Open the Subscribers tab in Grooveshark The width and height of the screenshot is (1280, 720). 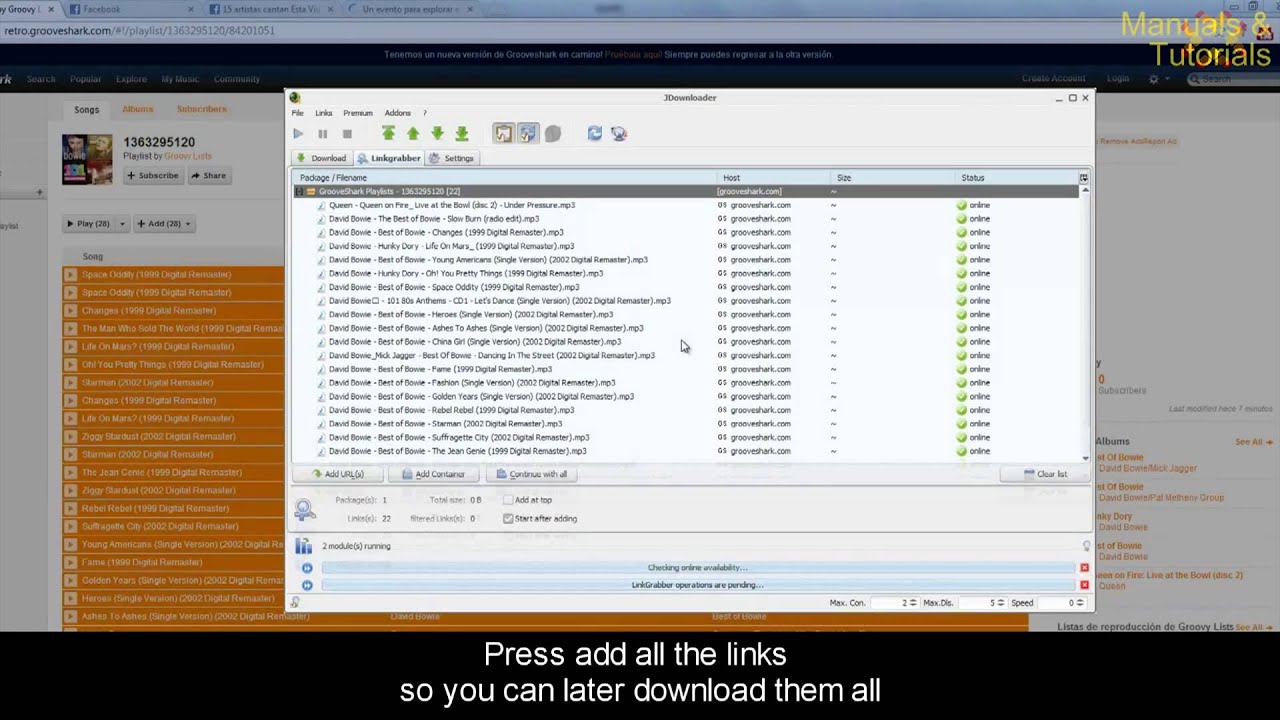click(201, 109)
